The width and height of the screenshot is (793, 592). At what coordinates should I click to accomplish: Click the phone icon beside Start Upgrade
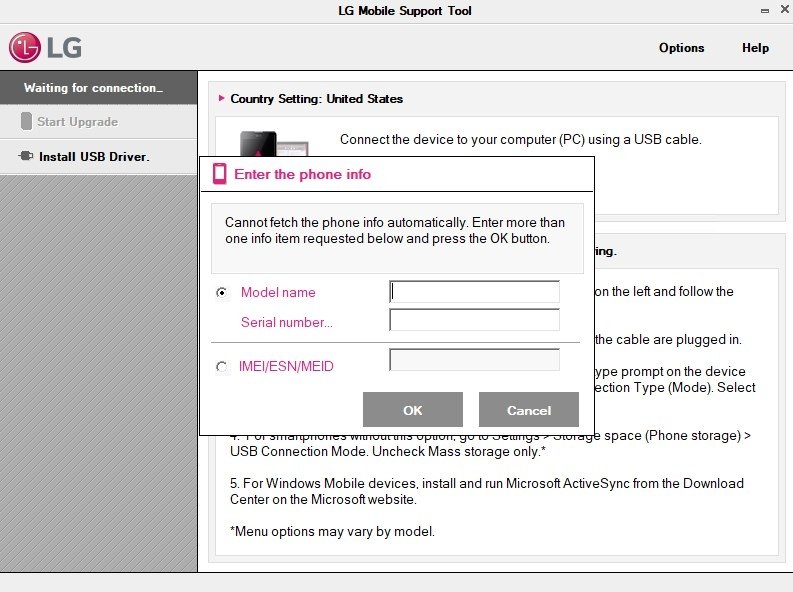[26, 121]
